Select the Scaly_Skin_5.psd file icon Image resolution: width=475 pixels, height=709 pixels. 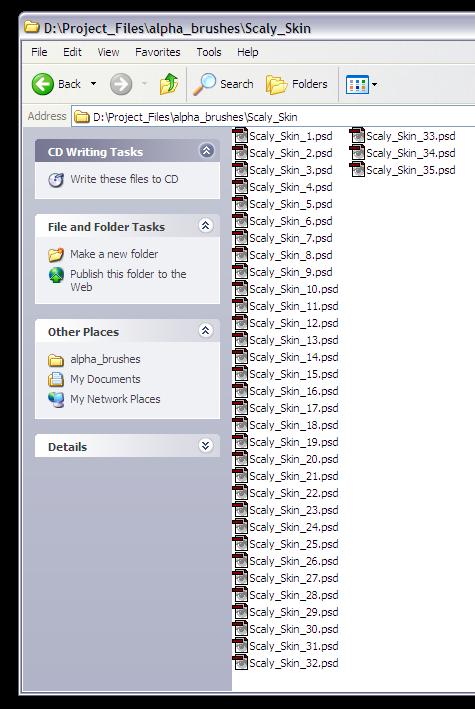(240, 204)
